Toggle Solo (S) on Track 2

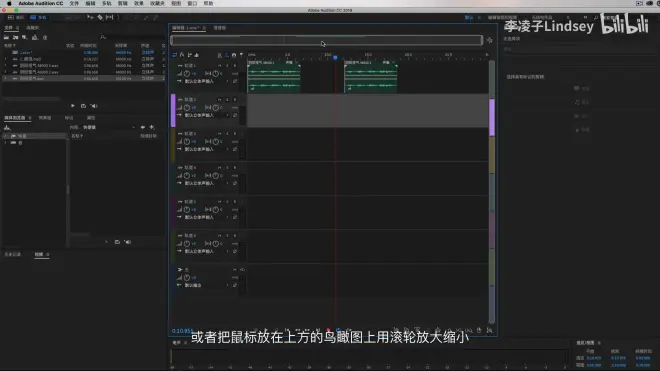click(x=227, y=100)
